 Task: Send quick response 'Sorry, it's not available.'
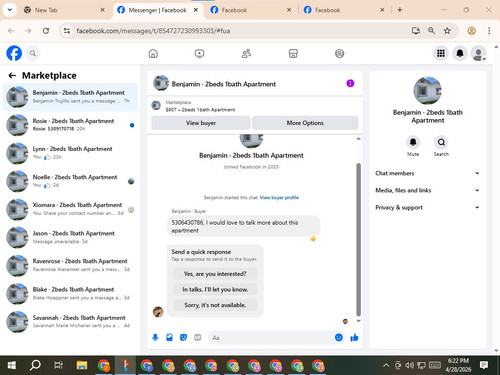click(215, 305)
